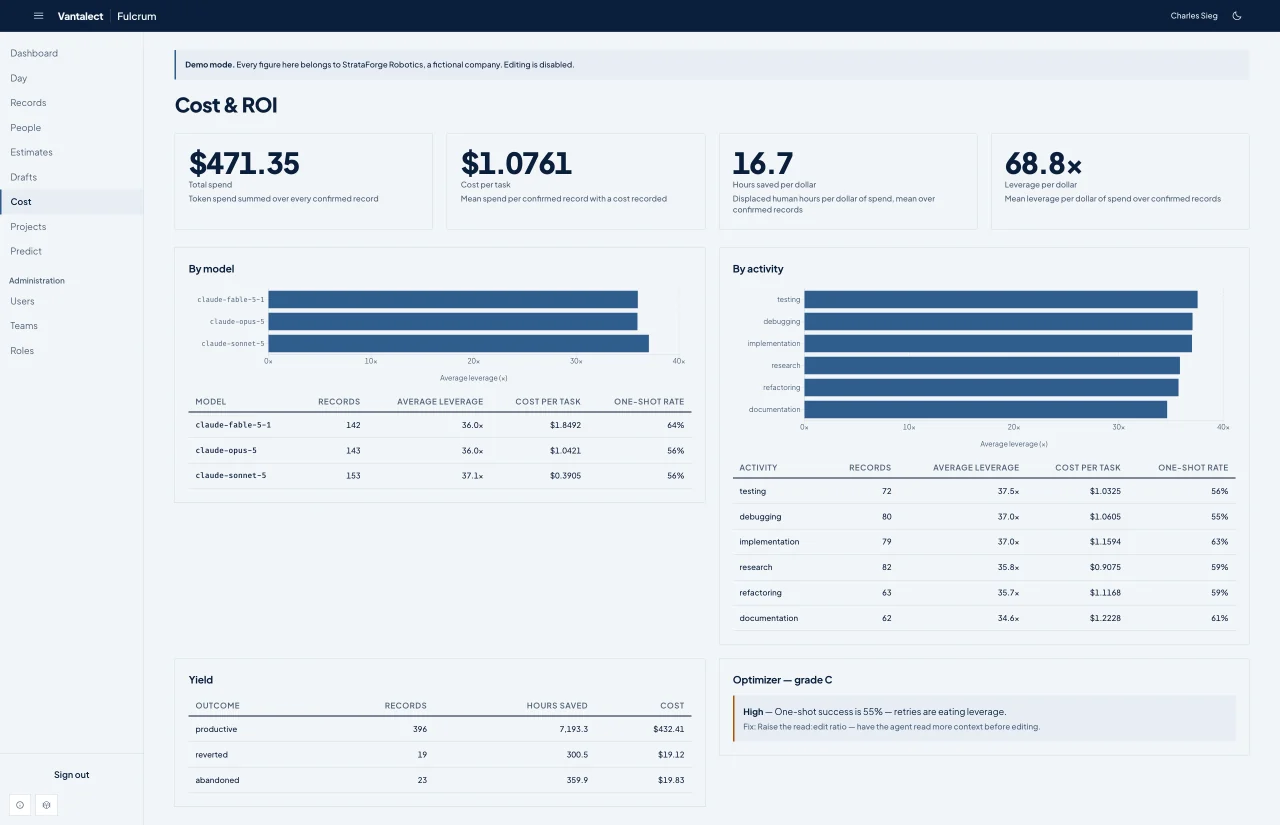The width and height of the screenshot is (1280, 825).
Task: Click the reverted outcome row
Action: click(440, 755)
